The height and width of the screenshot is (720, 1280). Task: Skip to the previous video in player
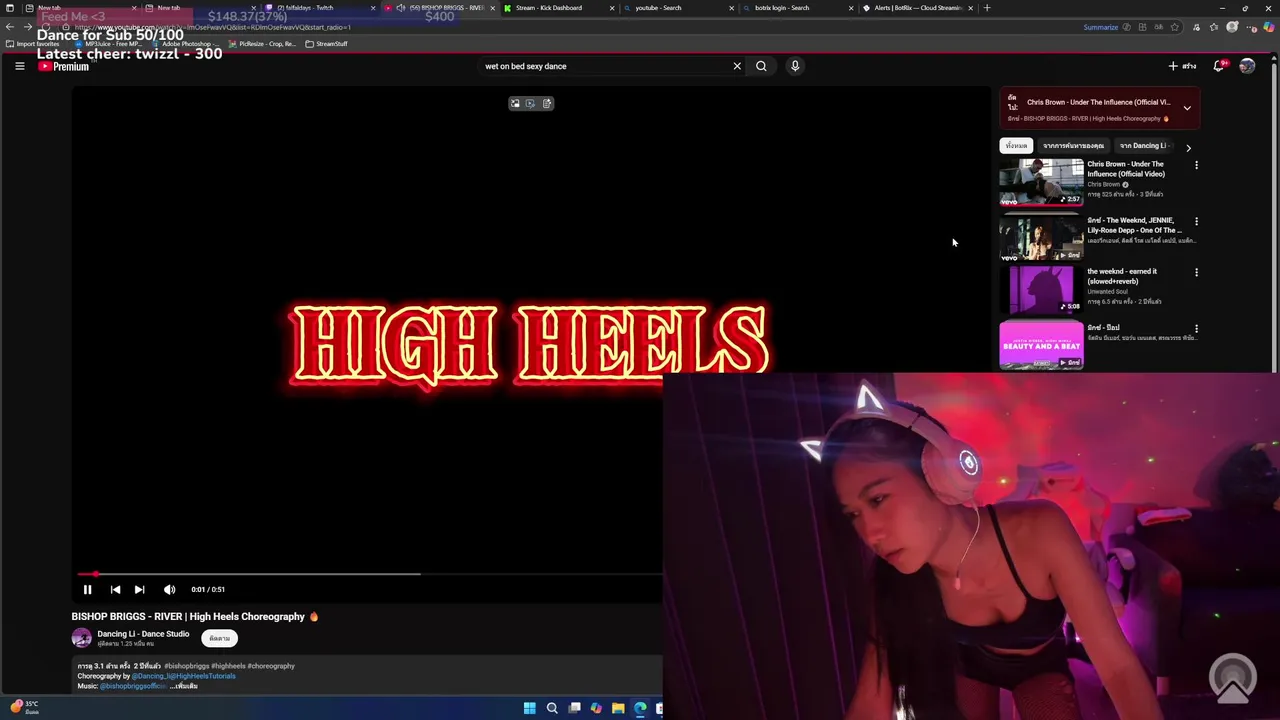[x=115, y=589]
